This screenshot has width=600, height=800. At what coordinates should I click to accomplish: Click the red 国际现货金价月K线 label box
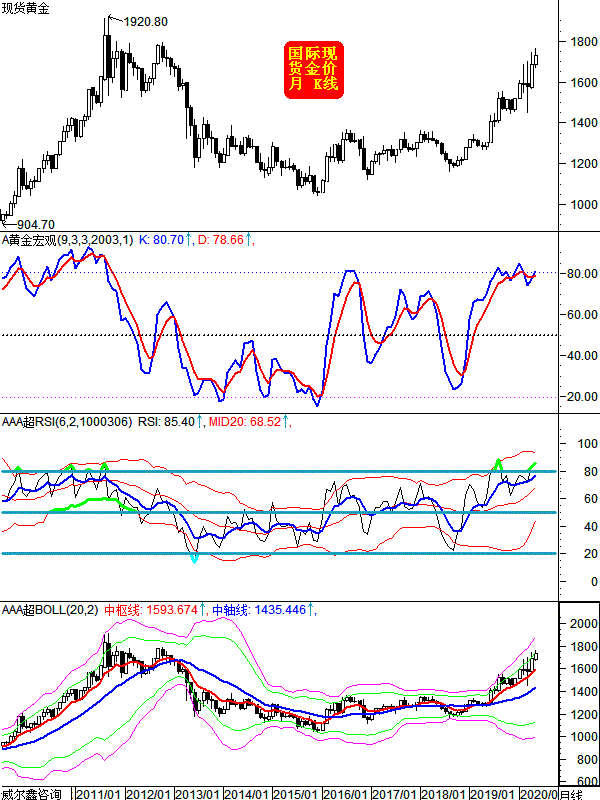(x=314, y=70)
